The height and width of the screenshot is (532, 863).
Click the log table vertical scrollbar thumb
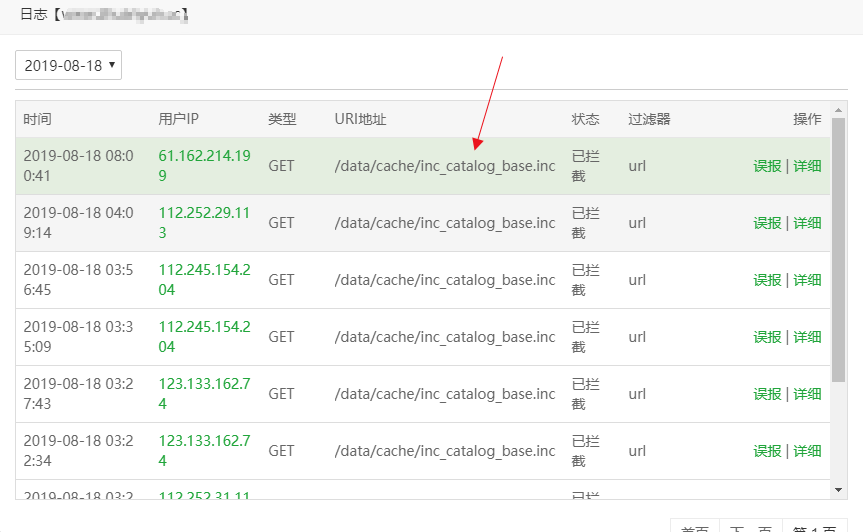(838, 250)
